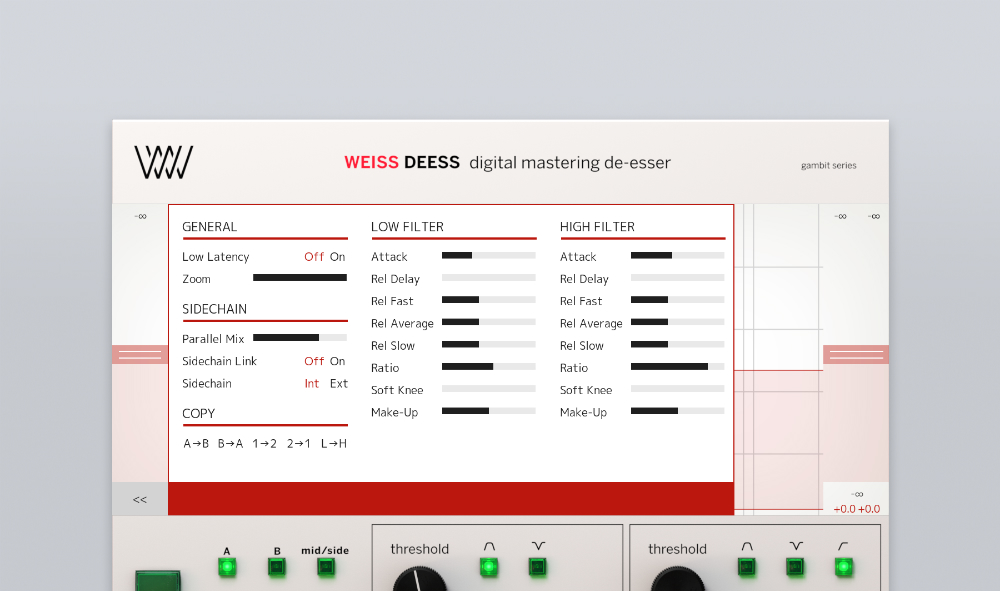Adjust the Low Filter Ratio slider

(x=488, y=367)
